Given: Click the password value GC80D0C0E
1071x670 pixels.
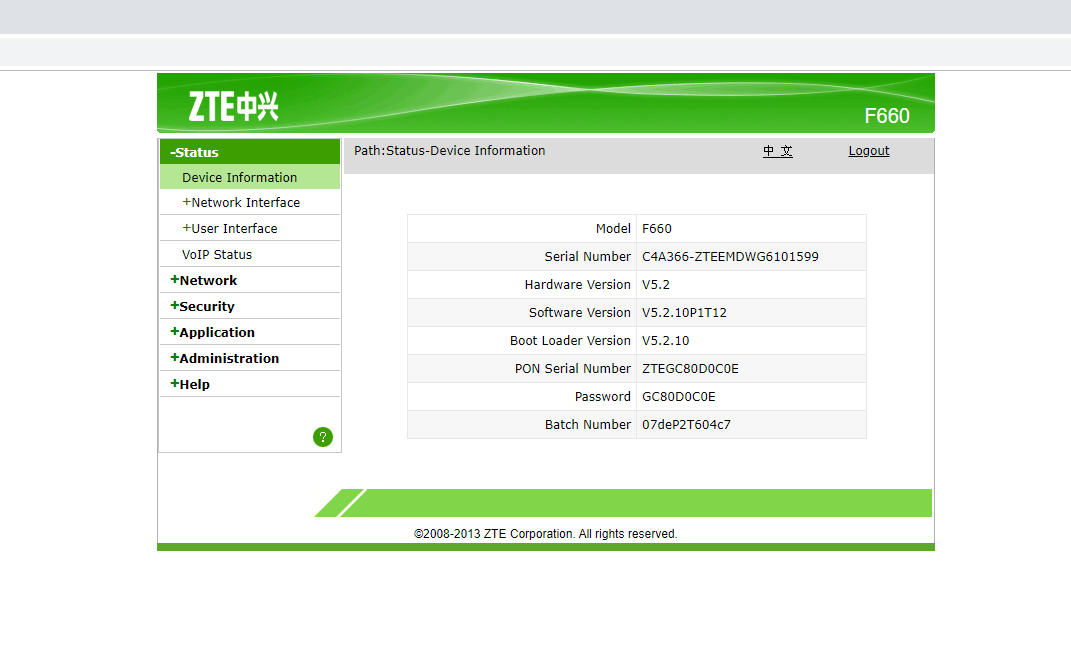Looking at the screenshot, I should pyautogui.click(x=679, y=397).
